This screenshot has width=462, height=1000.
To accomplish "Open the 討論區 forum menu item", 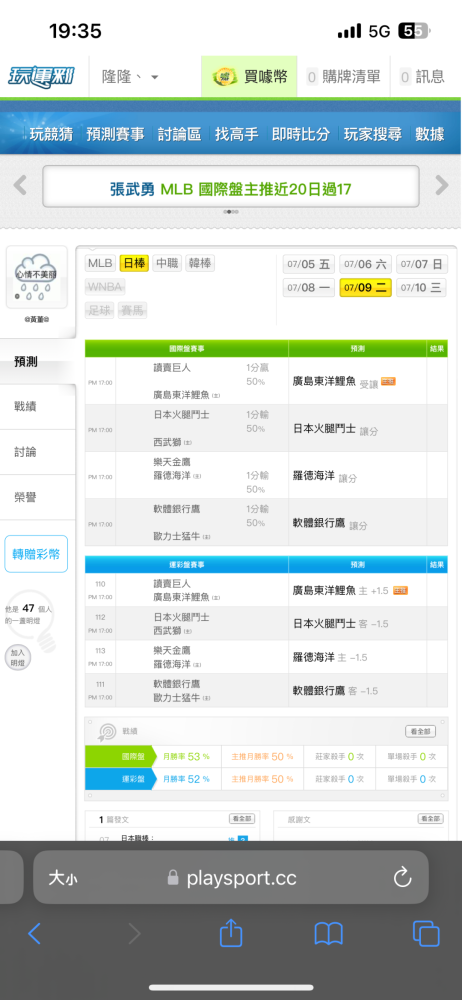I will [179, 134].
